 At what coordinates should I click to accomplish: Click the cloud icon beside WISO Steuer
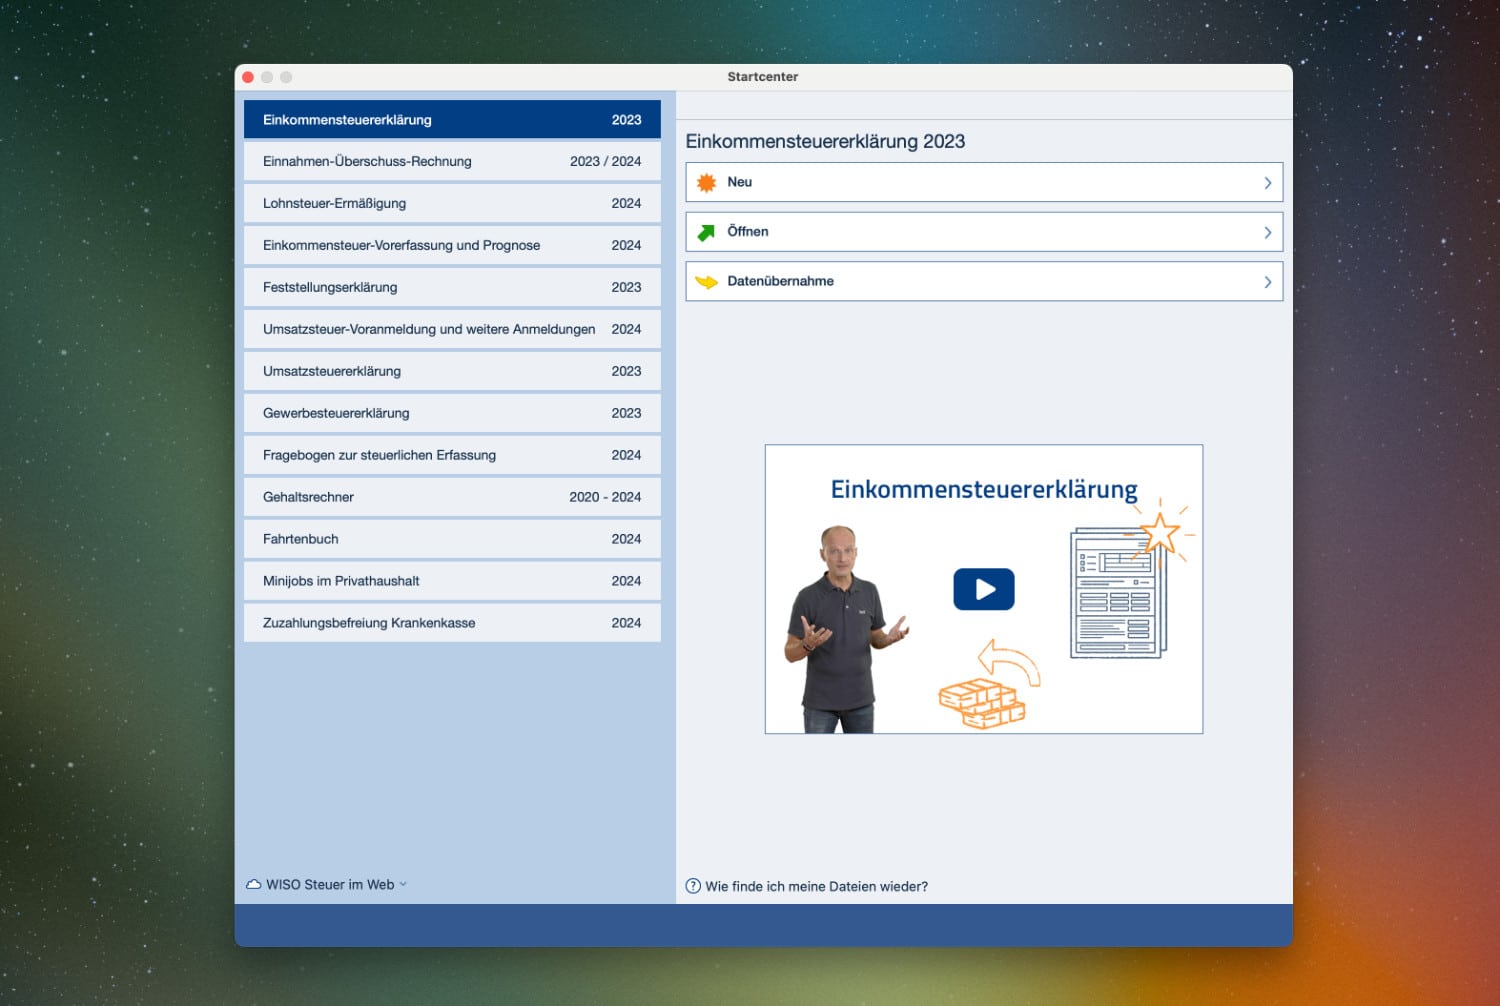(x=254, y=885)
